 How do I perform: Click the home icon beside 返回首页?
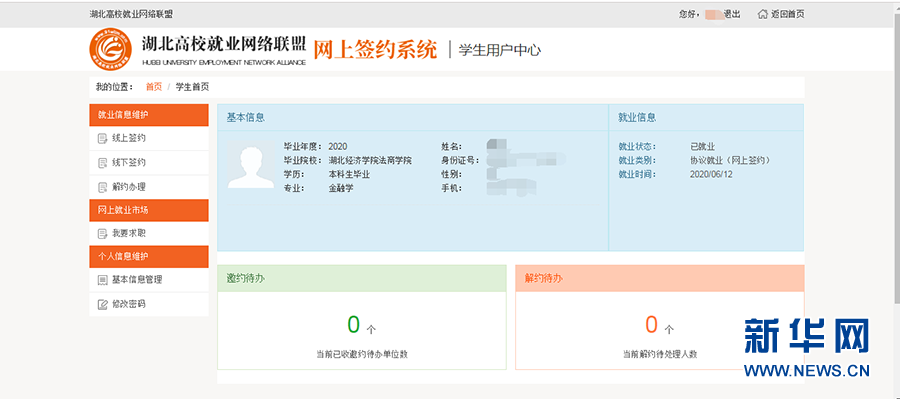tap(762, 14)
